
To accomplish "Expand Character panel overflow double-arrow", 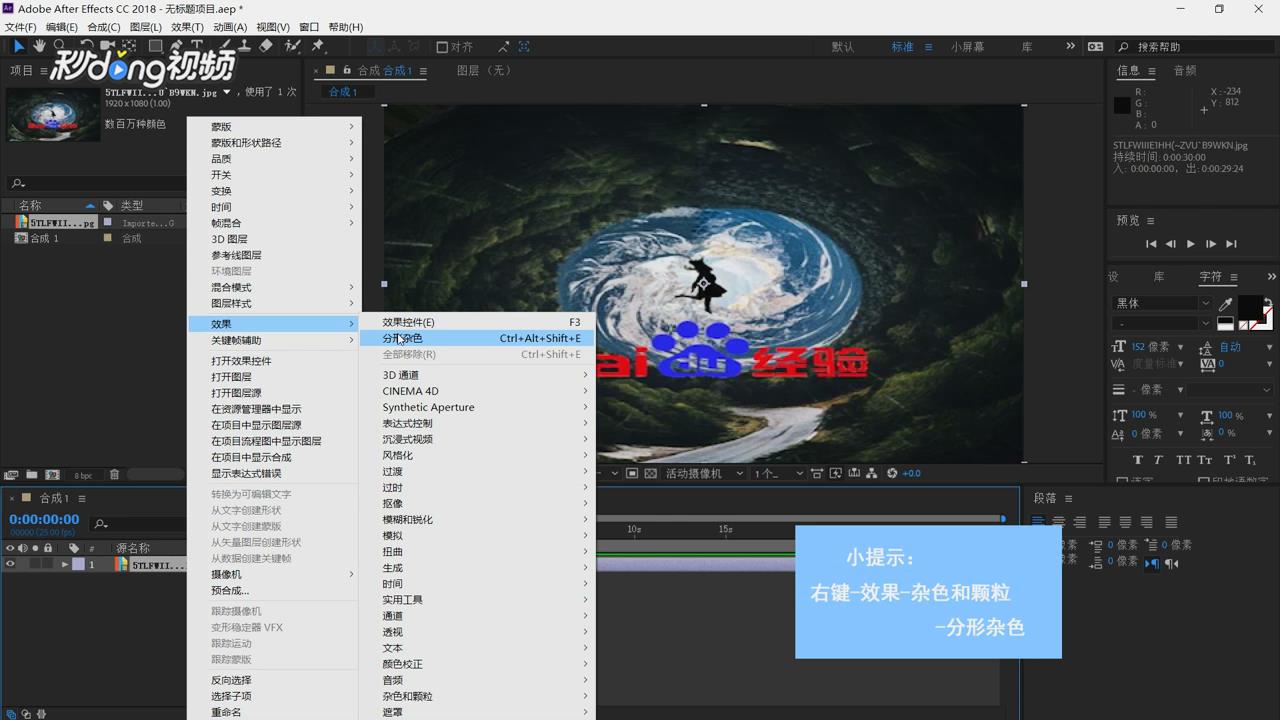I will coord(1271,277).
